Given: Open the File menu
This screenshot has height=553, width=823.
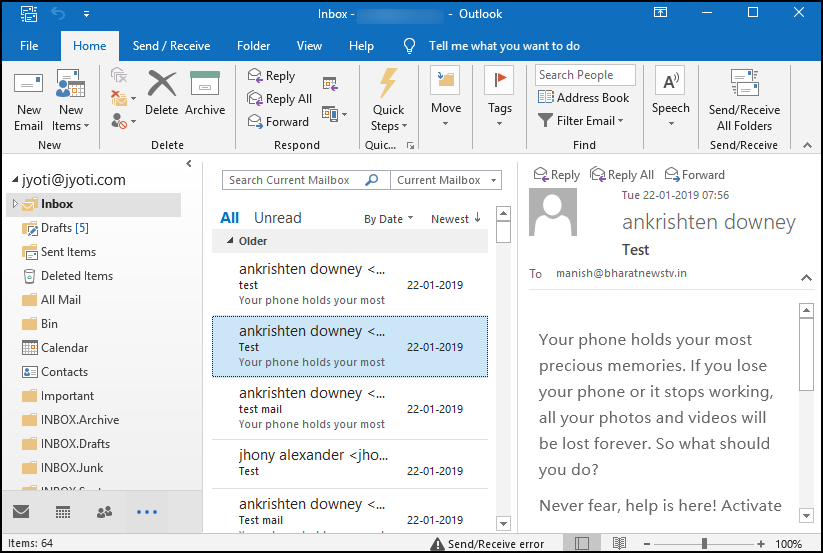Looking at the screenshot, I should pos(29,46).
